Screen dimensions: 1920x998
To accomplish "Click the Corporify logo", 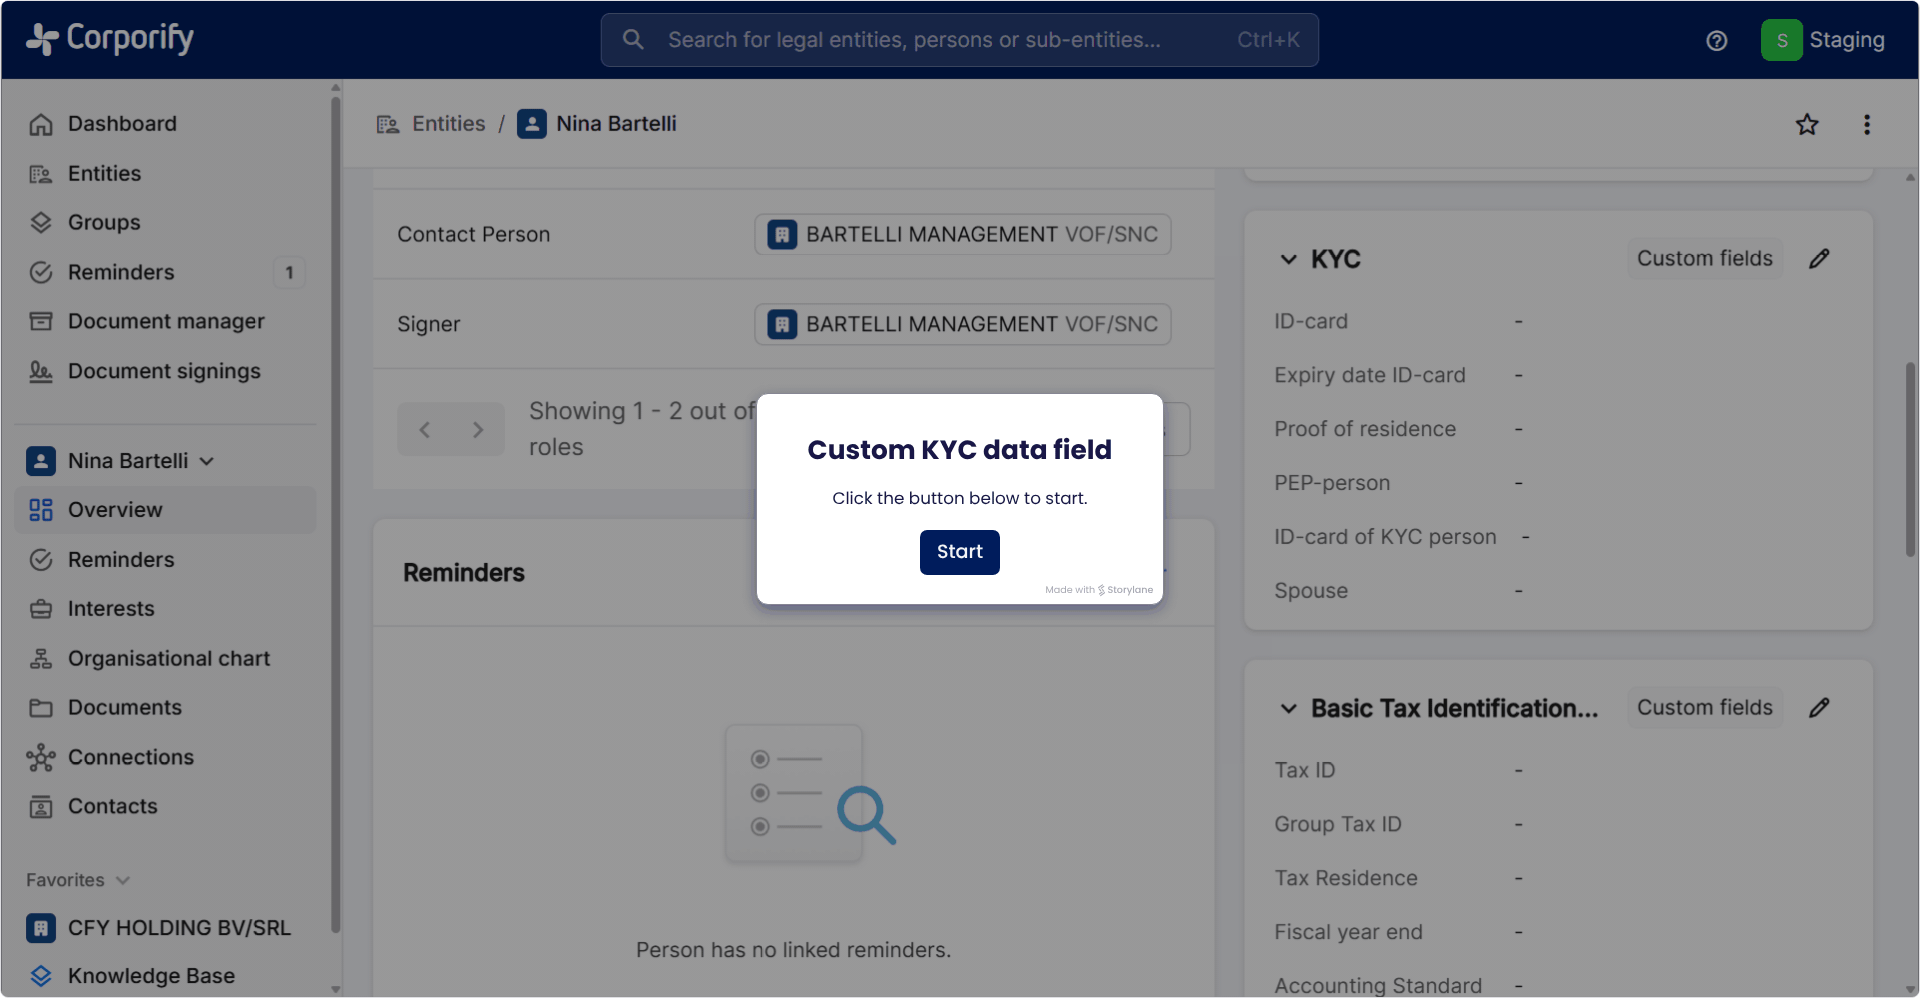I will click(110, 39).
